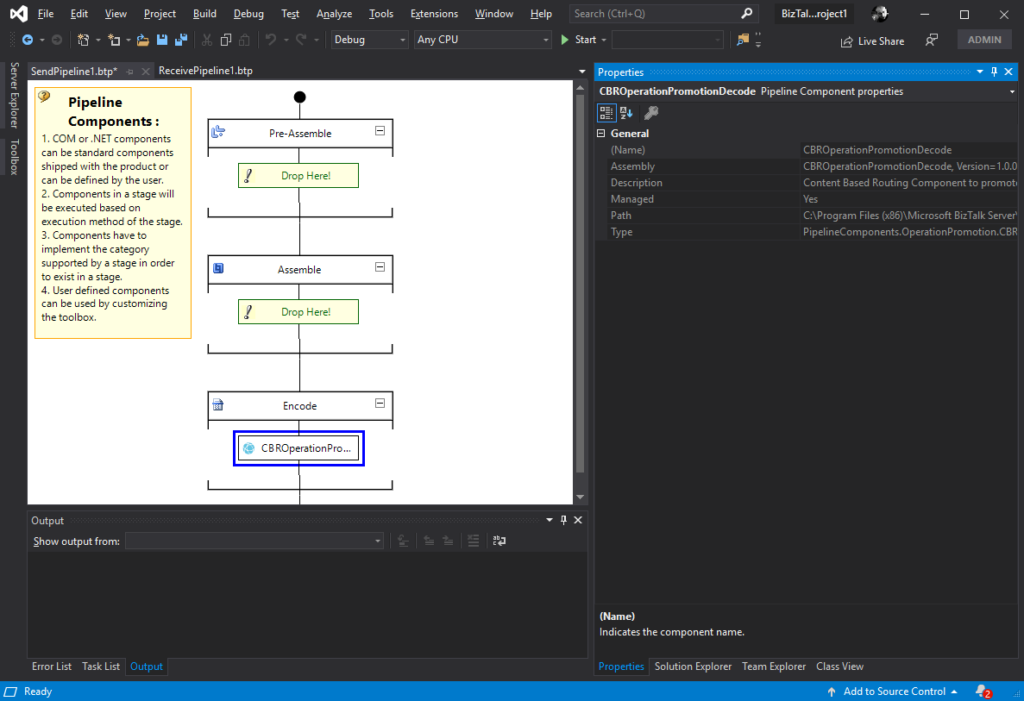Select the CBROperationPromotion component in Encode stage
Screen dimensions: 1024x701
[299, 449]
